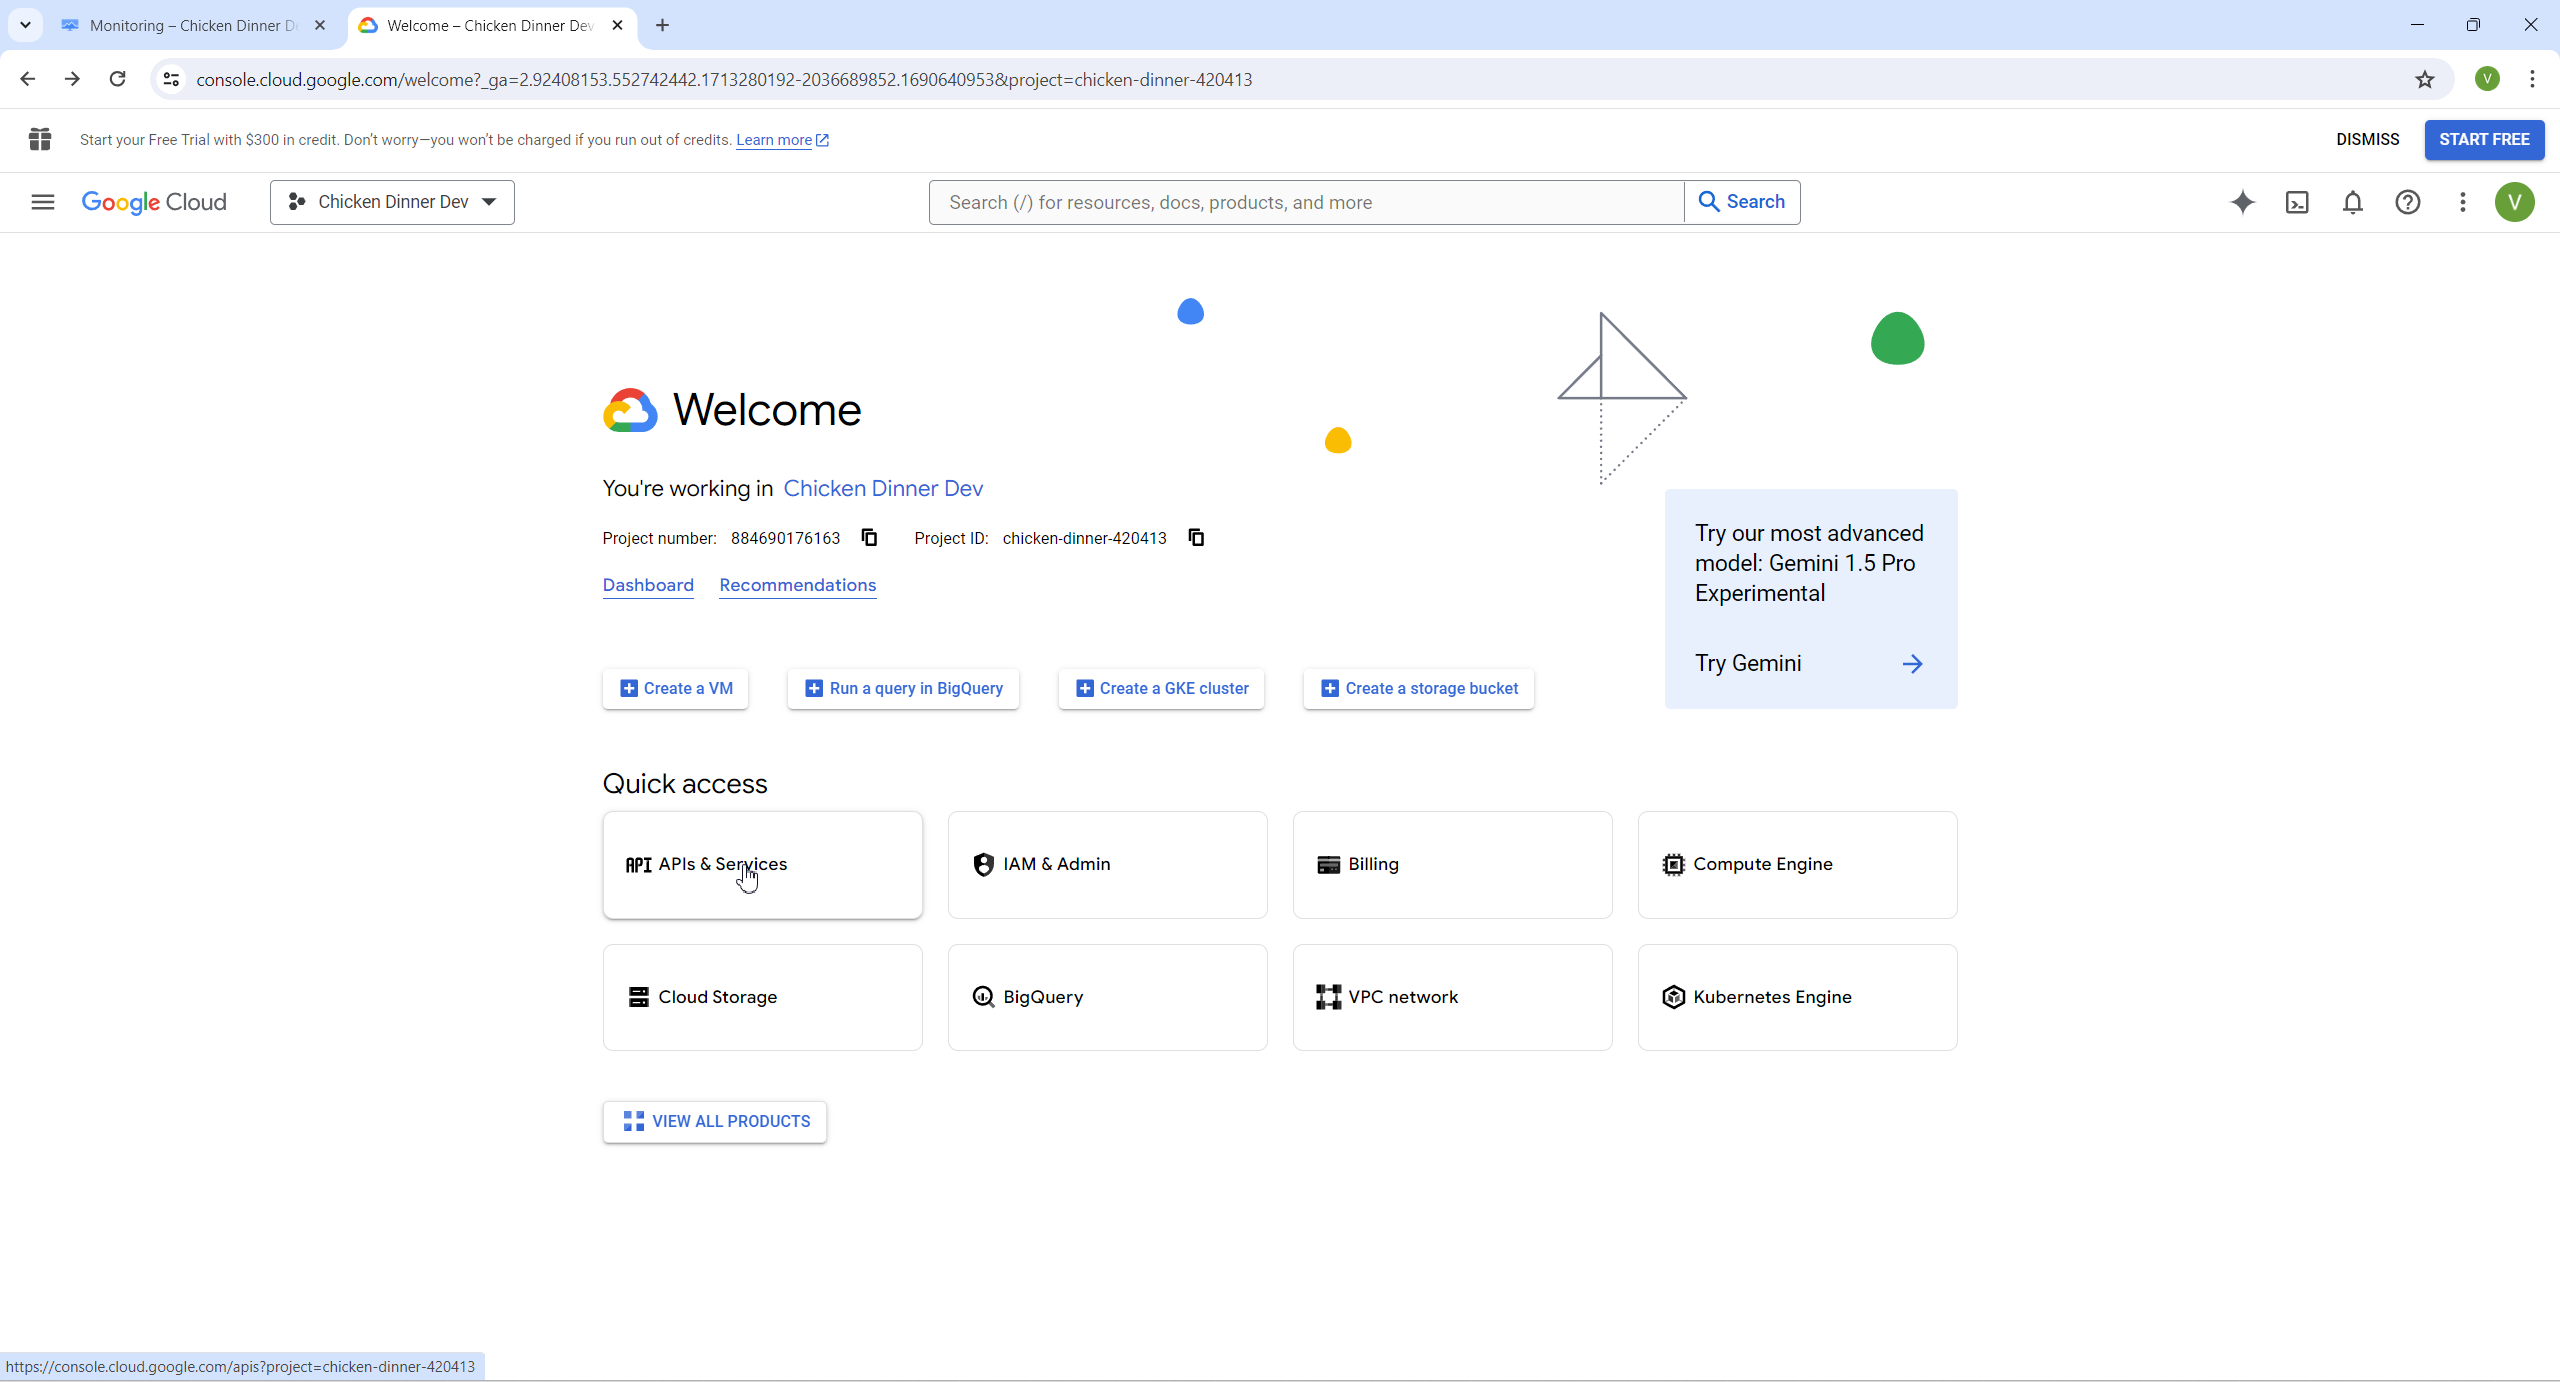Image resolution: width=2560 pixels, height=1382 pixels.
Task: Switch to Monitoring browser tab
Action: click(192, 25)
